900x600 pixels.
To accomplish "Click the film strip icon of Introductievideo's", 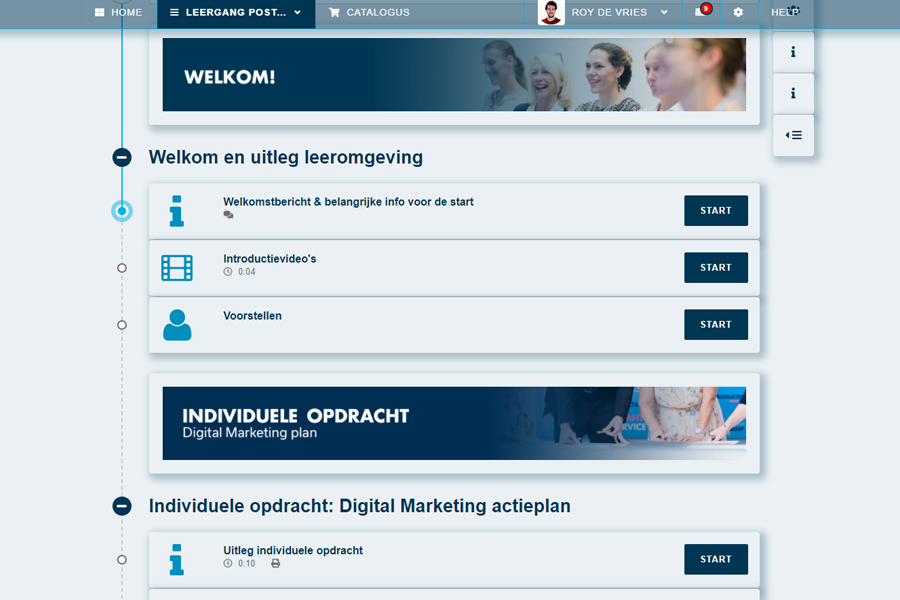I will pos(177,268).
